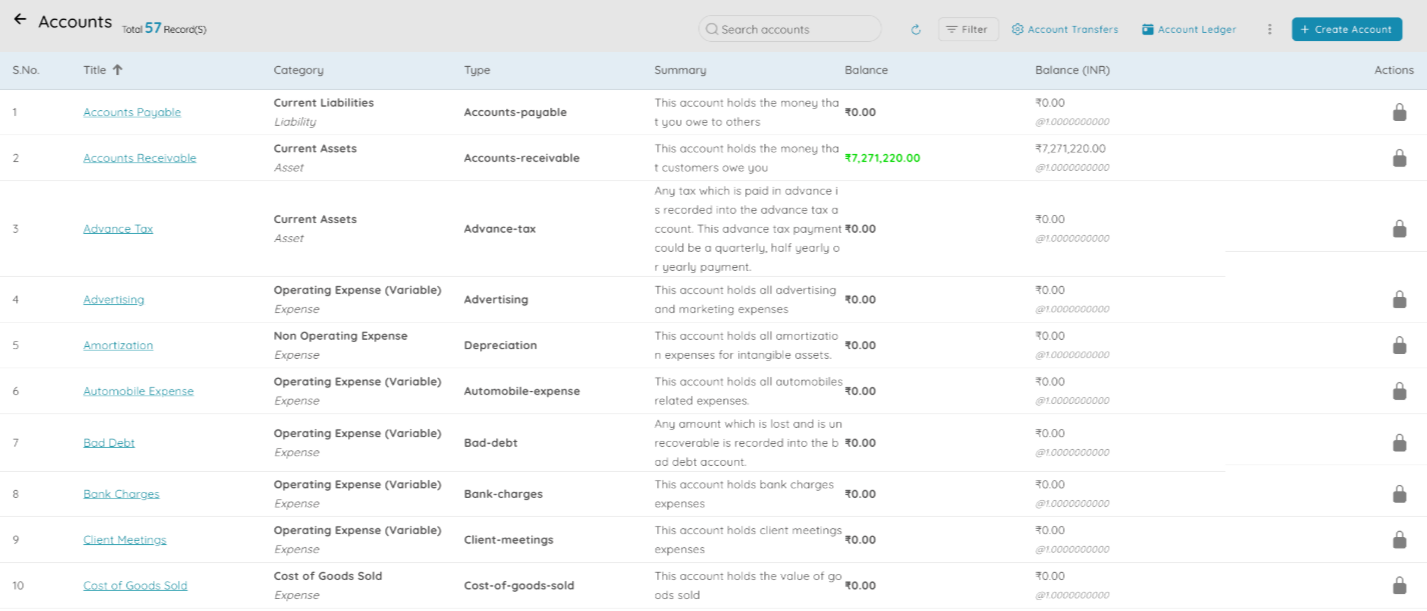Click the refresh icon next to search
The height and width of the screenshot is (611, 1427).
(915, 30)
